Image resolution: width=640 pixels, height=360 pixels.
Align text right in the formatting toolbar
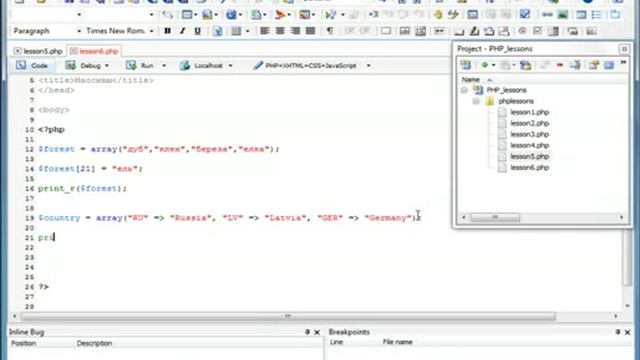tap(295, 31)
